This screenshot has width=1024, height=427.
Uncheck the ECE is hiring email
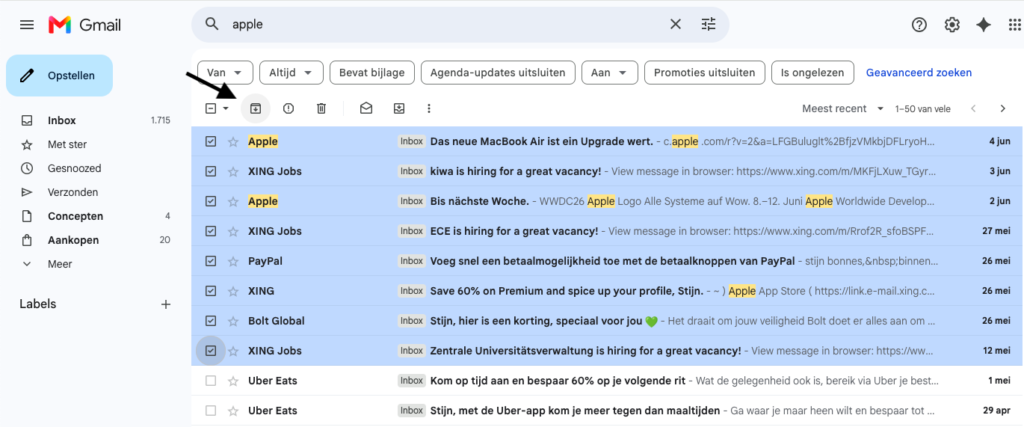click(210, 231)
